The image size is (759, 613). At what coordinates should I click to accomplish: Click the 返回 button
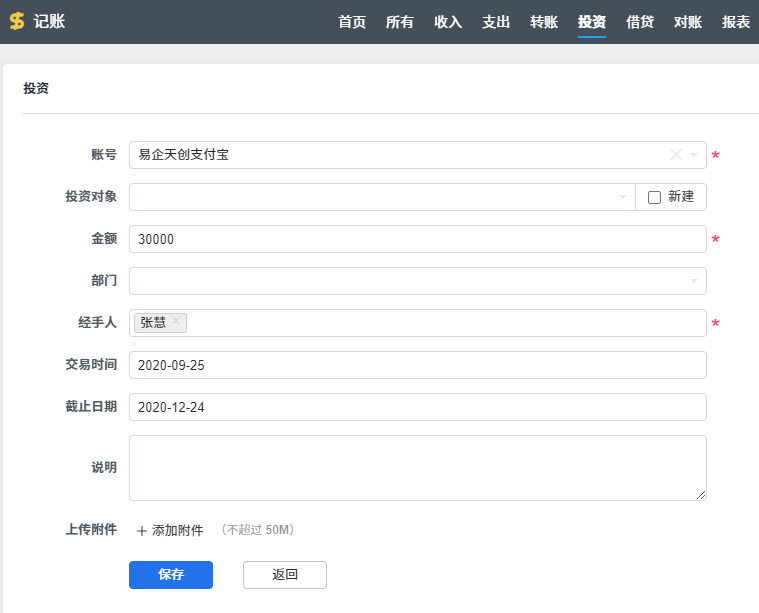coord(285,575)
